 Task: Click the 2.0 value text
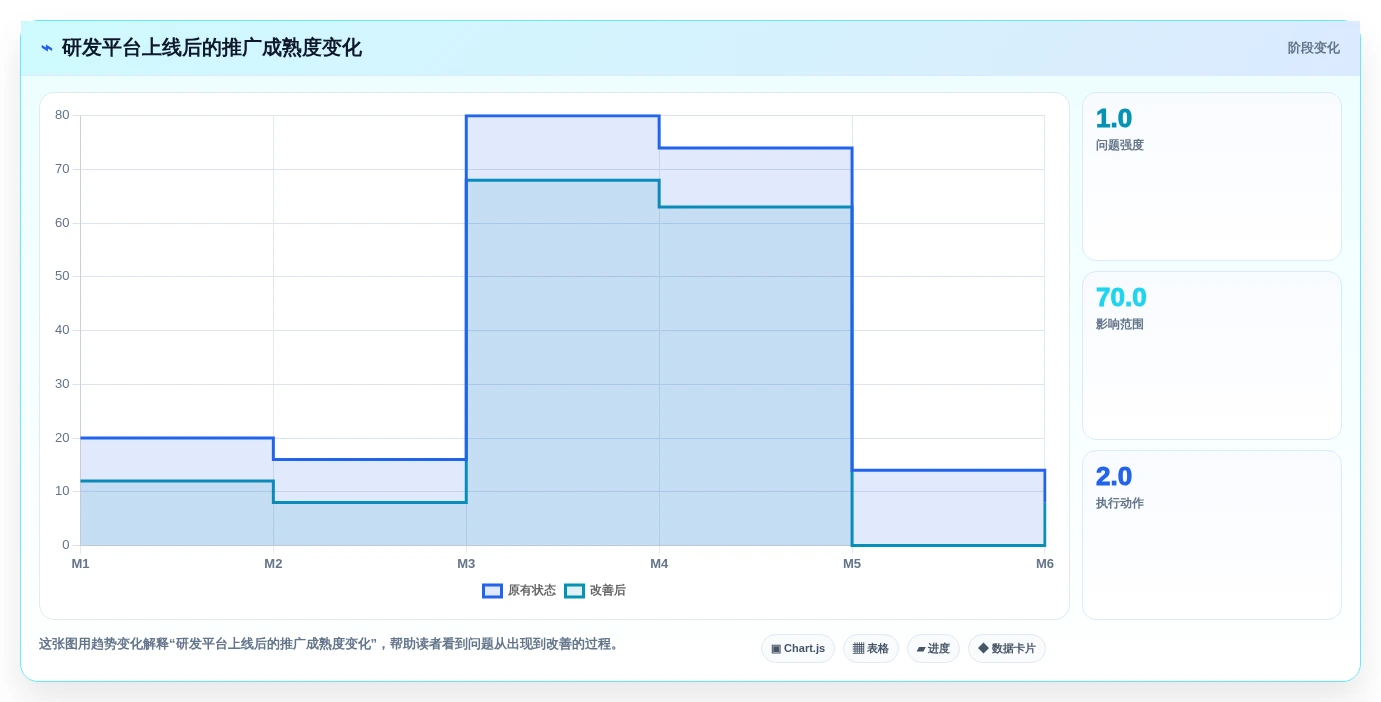point(1114,477)
